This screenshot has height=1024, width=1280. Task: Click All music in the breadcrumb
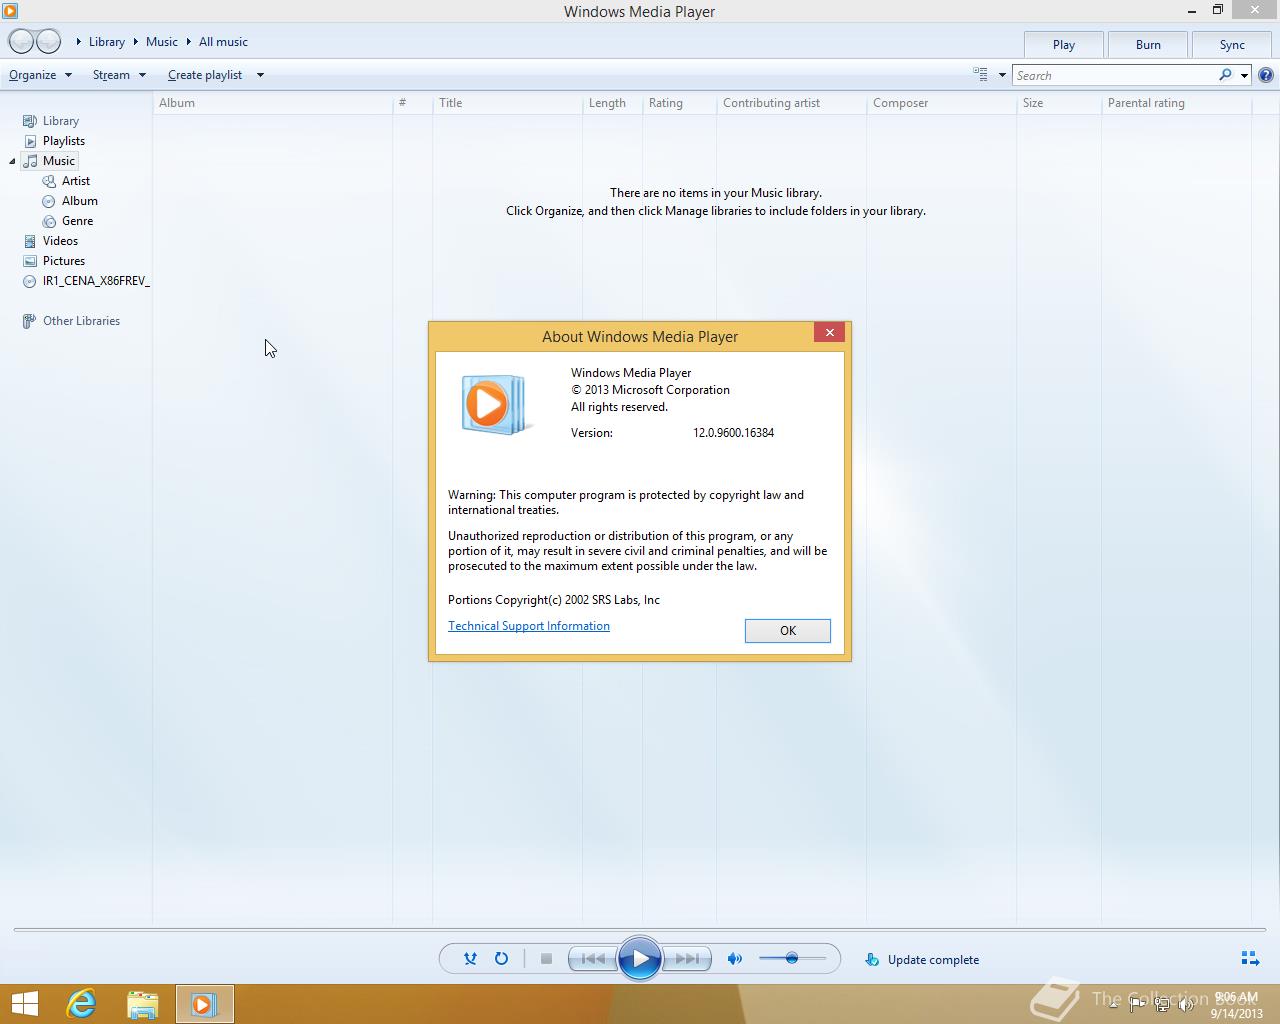[223, 42]
